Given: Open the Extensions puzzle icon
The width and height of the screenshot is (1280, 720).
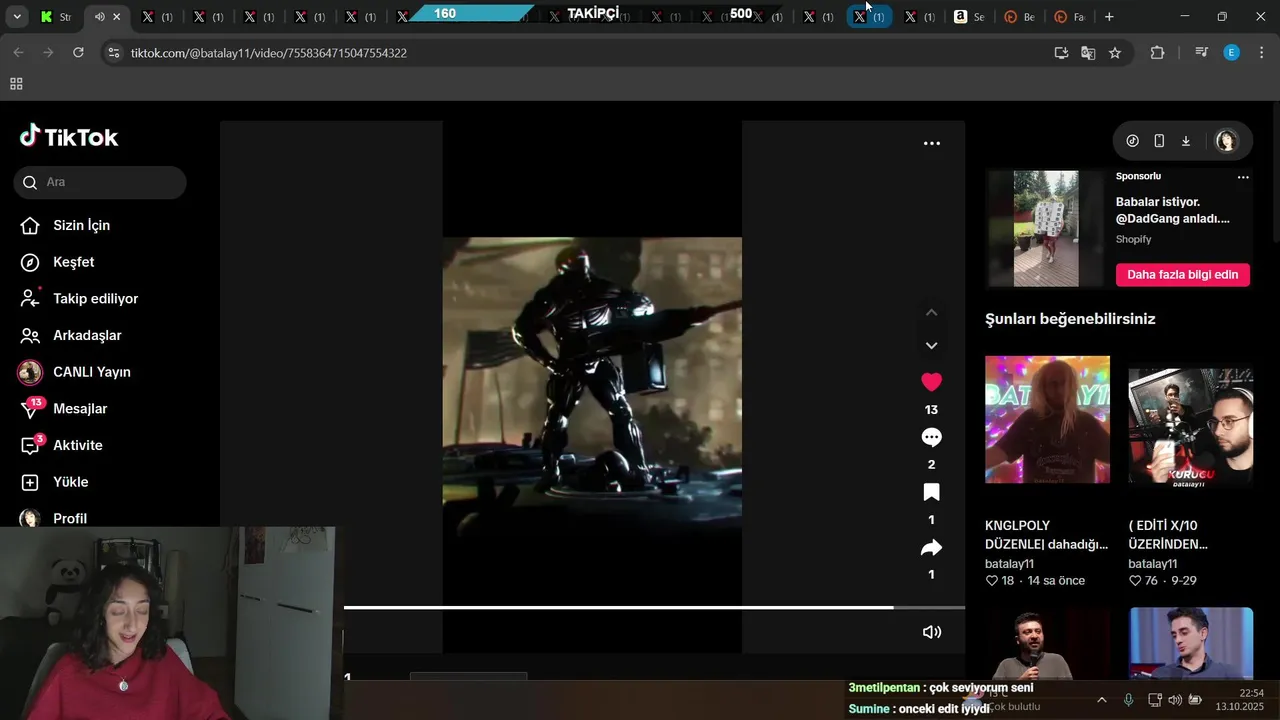Looking at the screenshot, I should click(x=1158, y=53).
